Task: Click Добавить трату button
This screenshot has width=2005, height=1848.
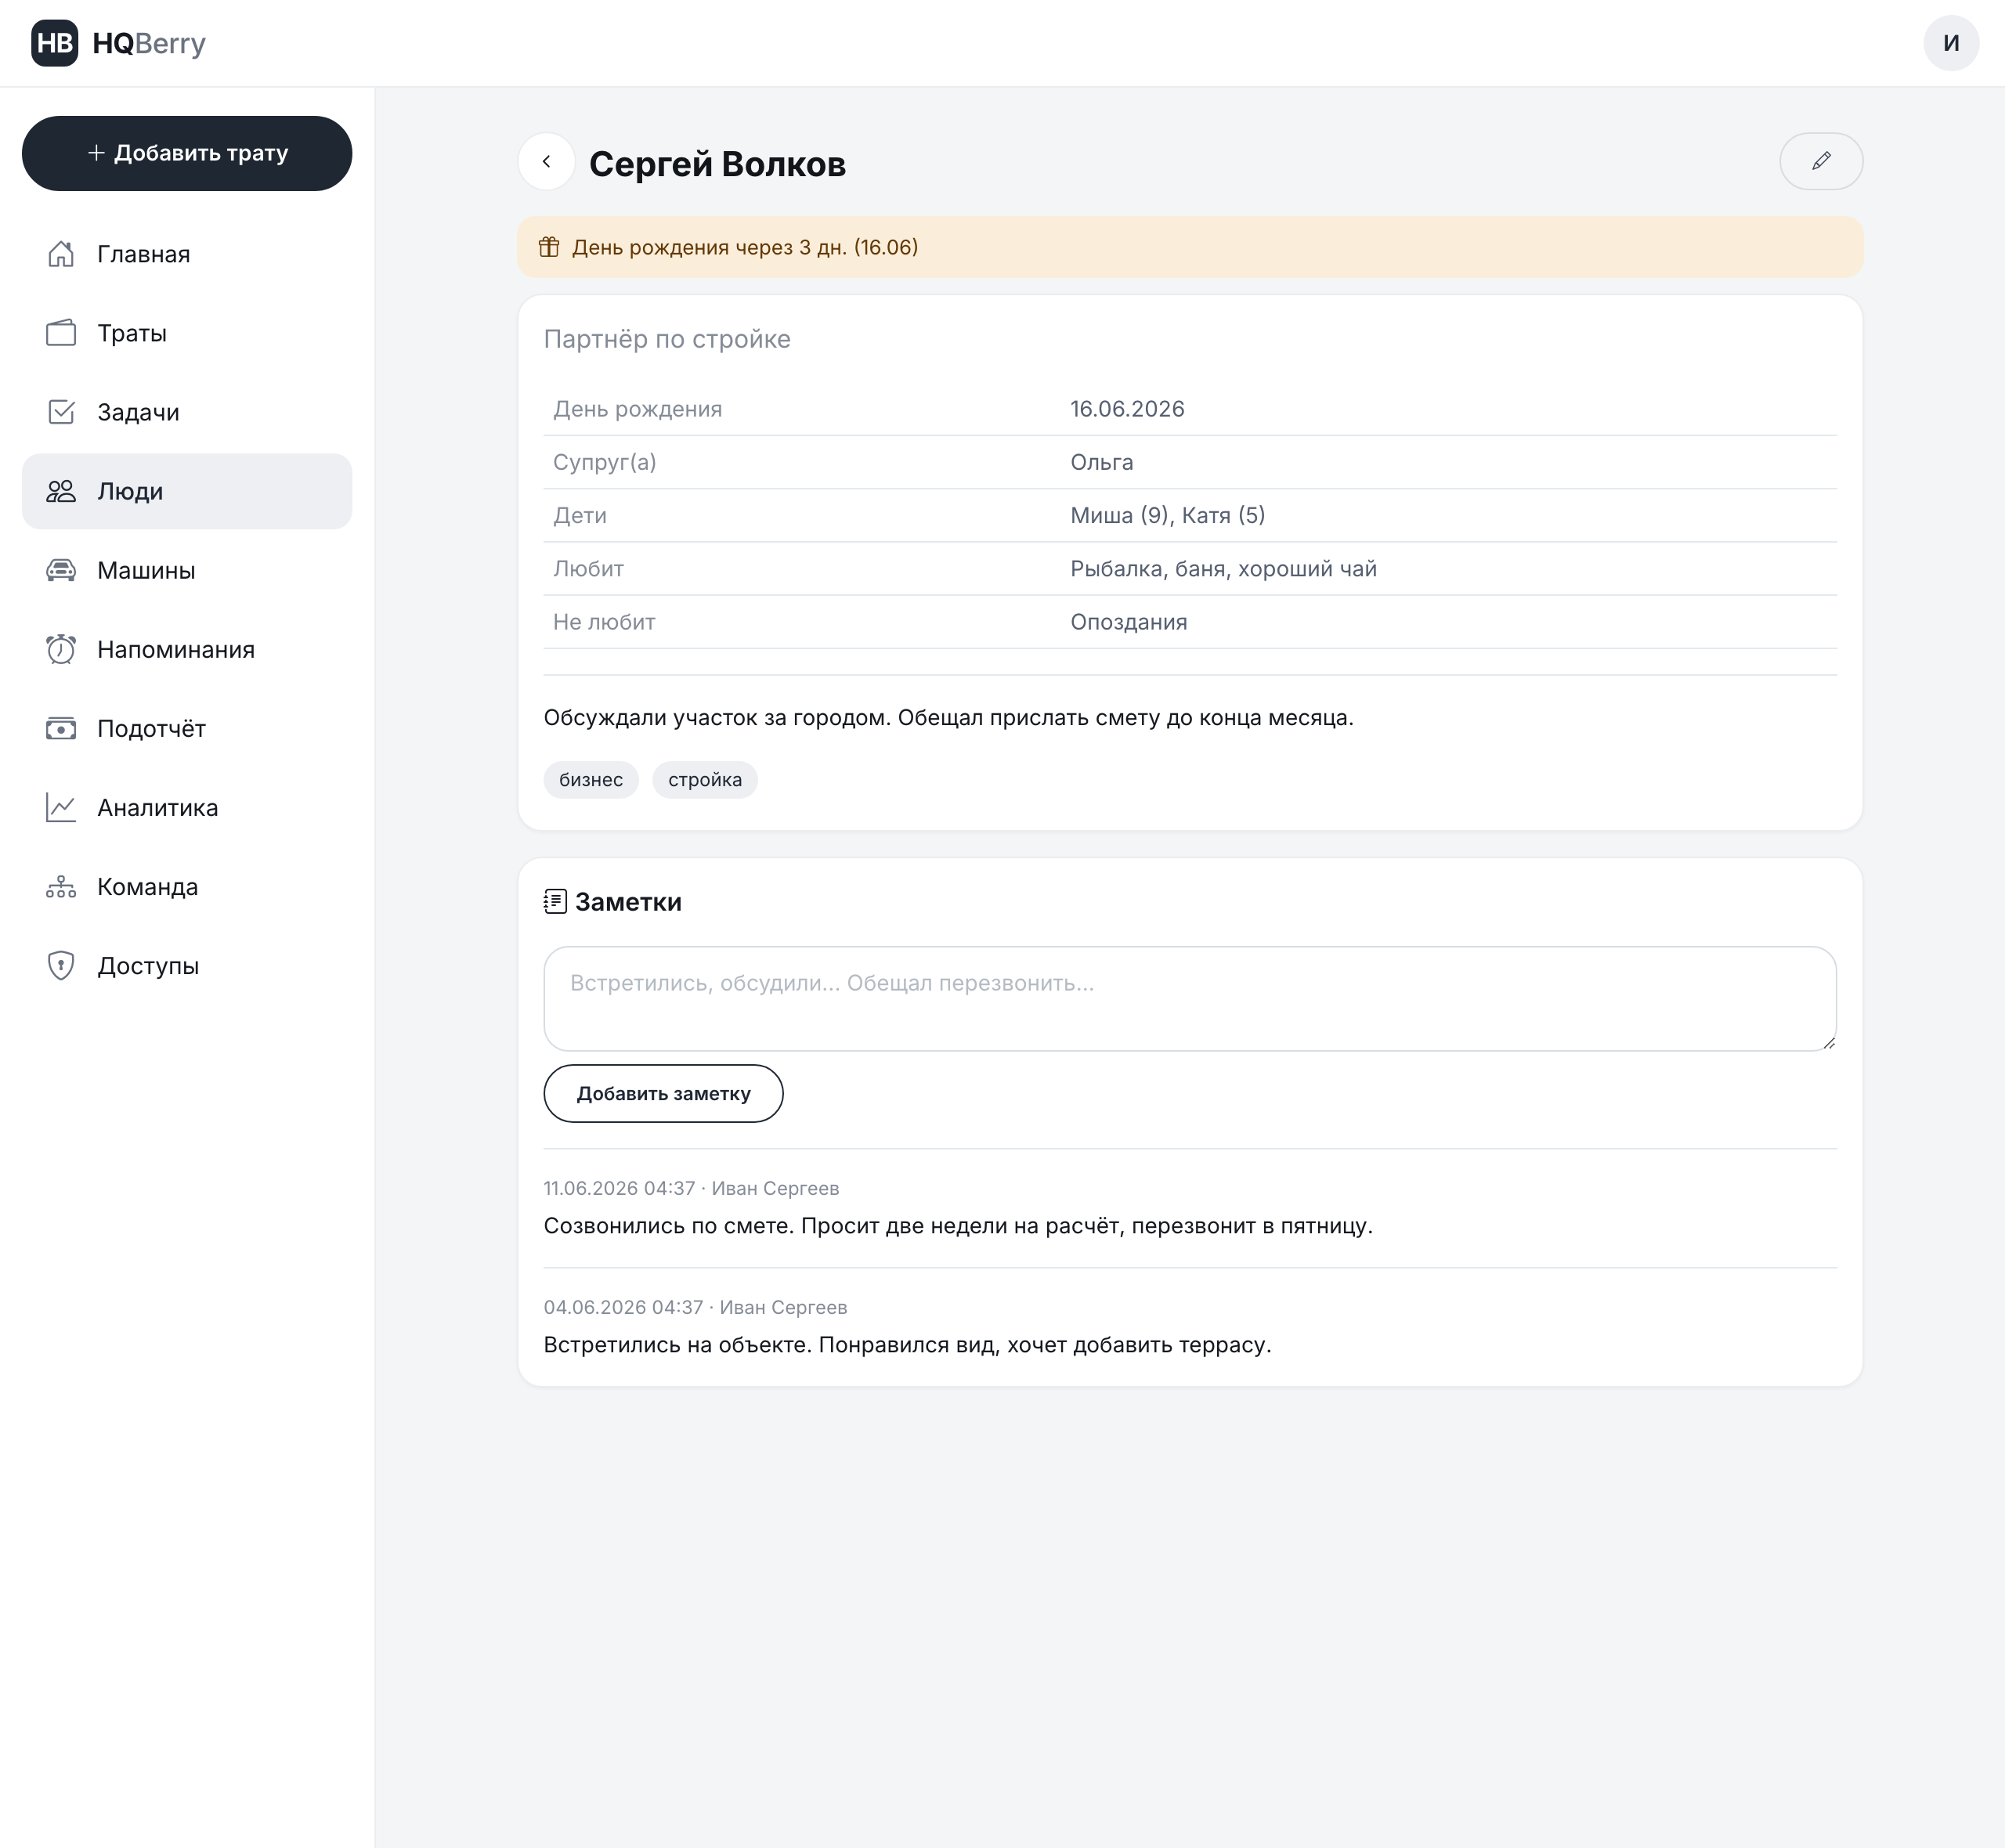Action: (x=187, y=153)
